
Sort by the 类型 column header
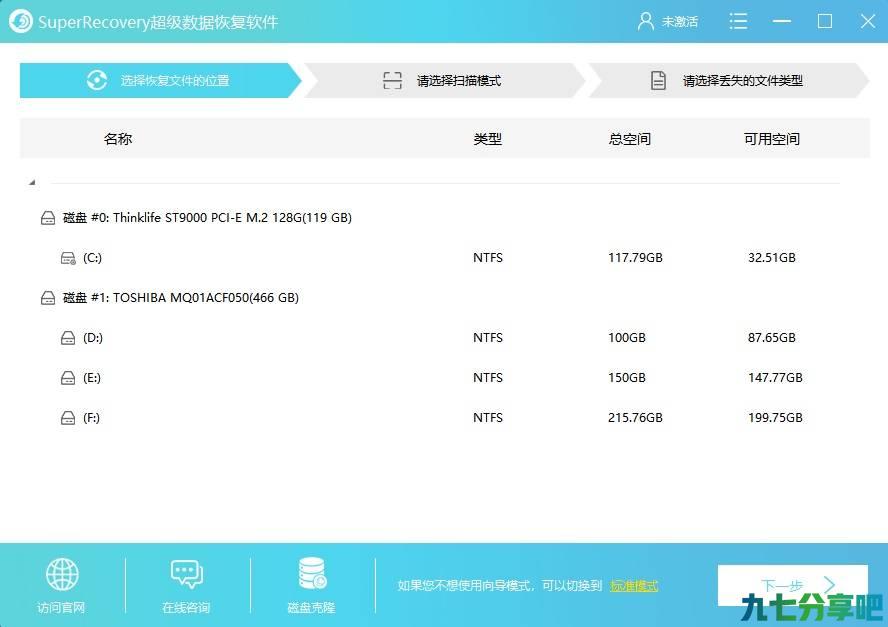(x=488, y=139)
